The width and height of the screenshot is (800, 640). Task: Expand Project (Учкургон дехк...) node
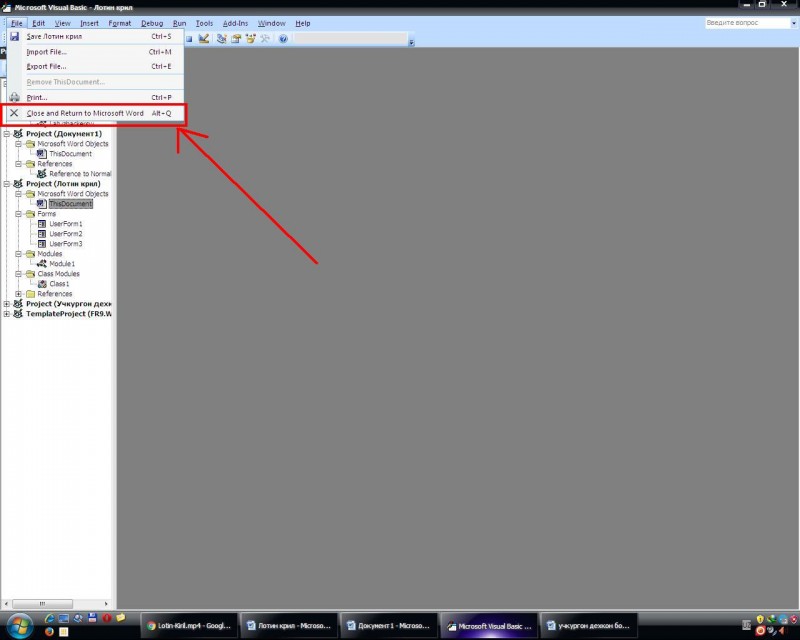[x=7, y=304]
